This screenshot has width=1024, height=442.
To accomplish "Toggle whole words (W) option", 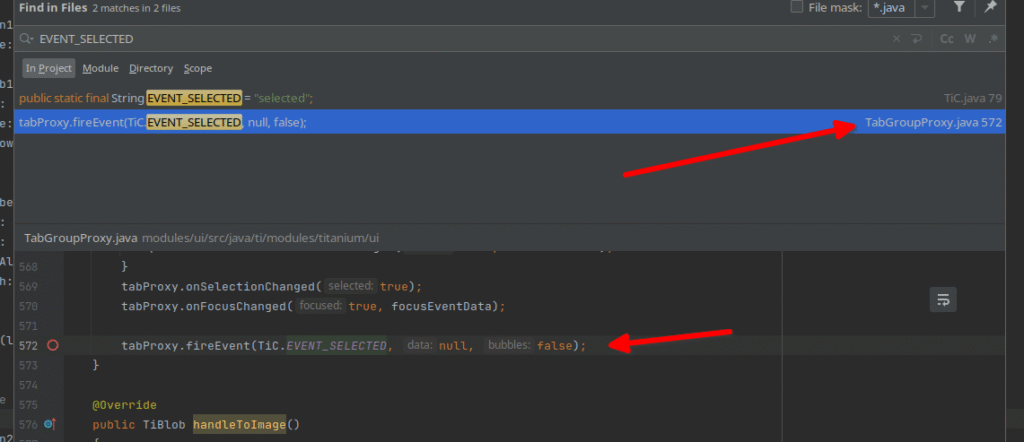I will (x=969, y=39).
